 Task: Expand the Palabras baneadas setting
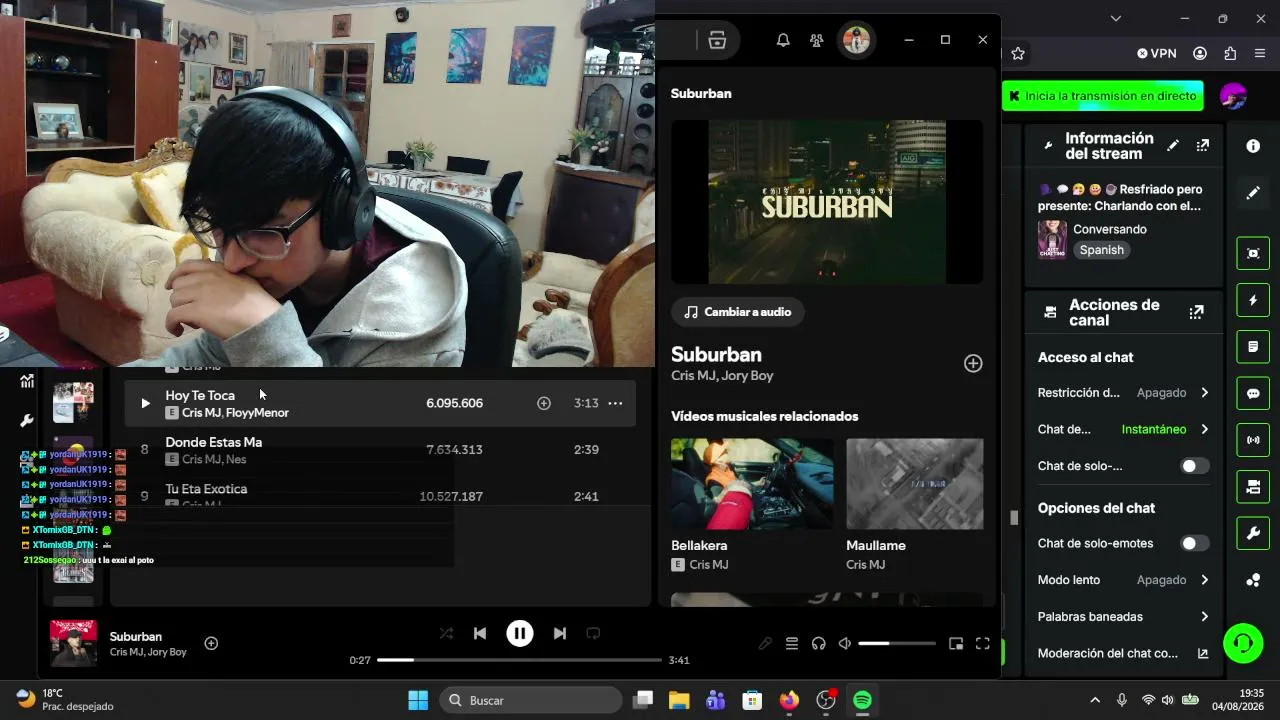[1123, 617]
